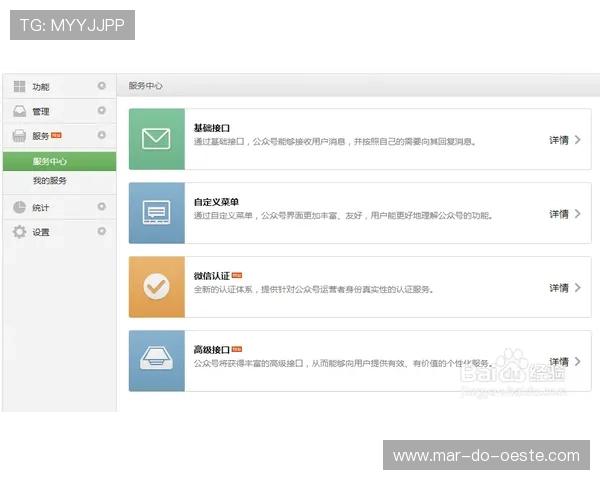Open the 功能 sidebar menu
Screen dimensions: 600x480
click(x=59, y=86)
